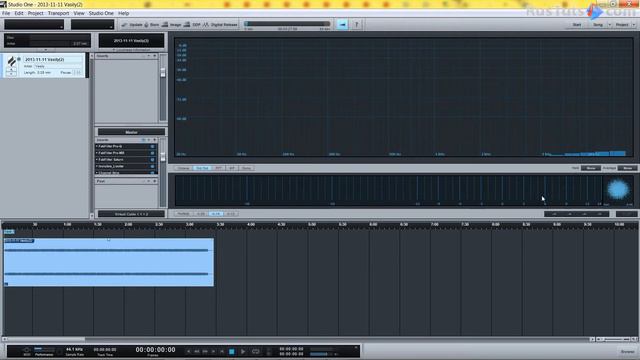Click the Image export icon

pyautogui.click(x=165, y=25)
